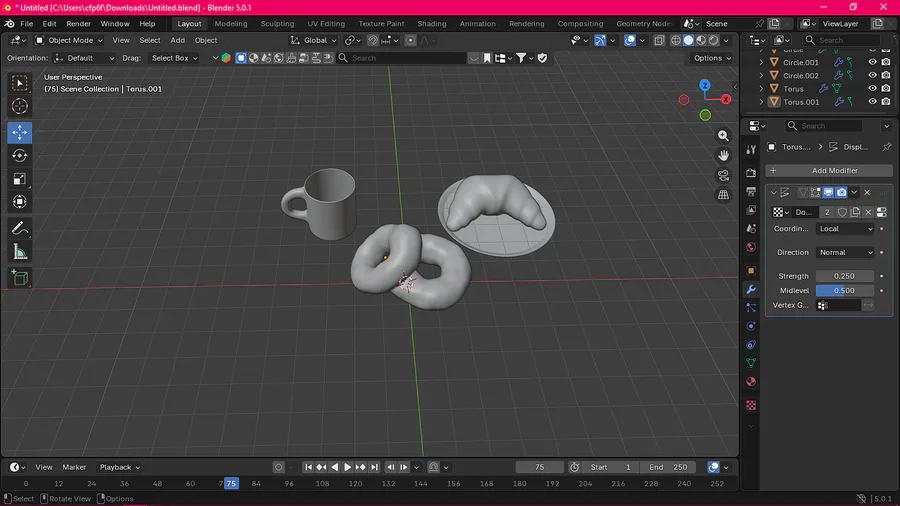Screen dimensions: 900x506
Task: Toggle proportional editing
Action: 410,40
